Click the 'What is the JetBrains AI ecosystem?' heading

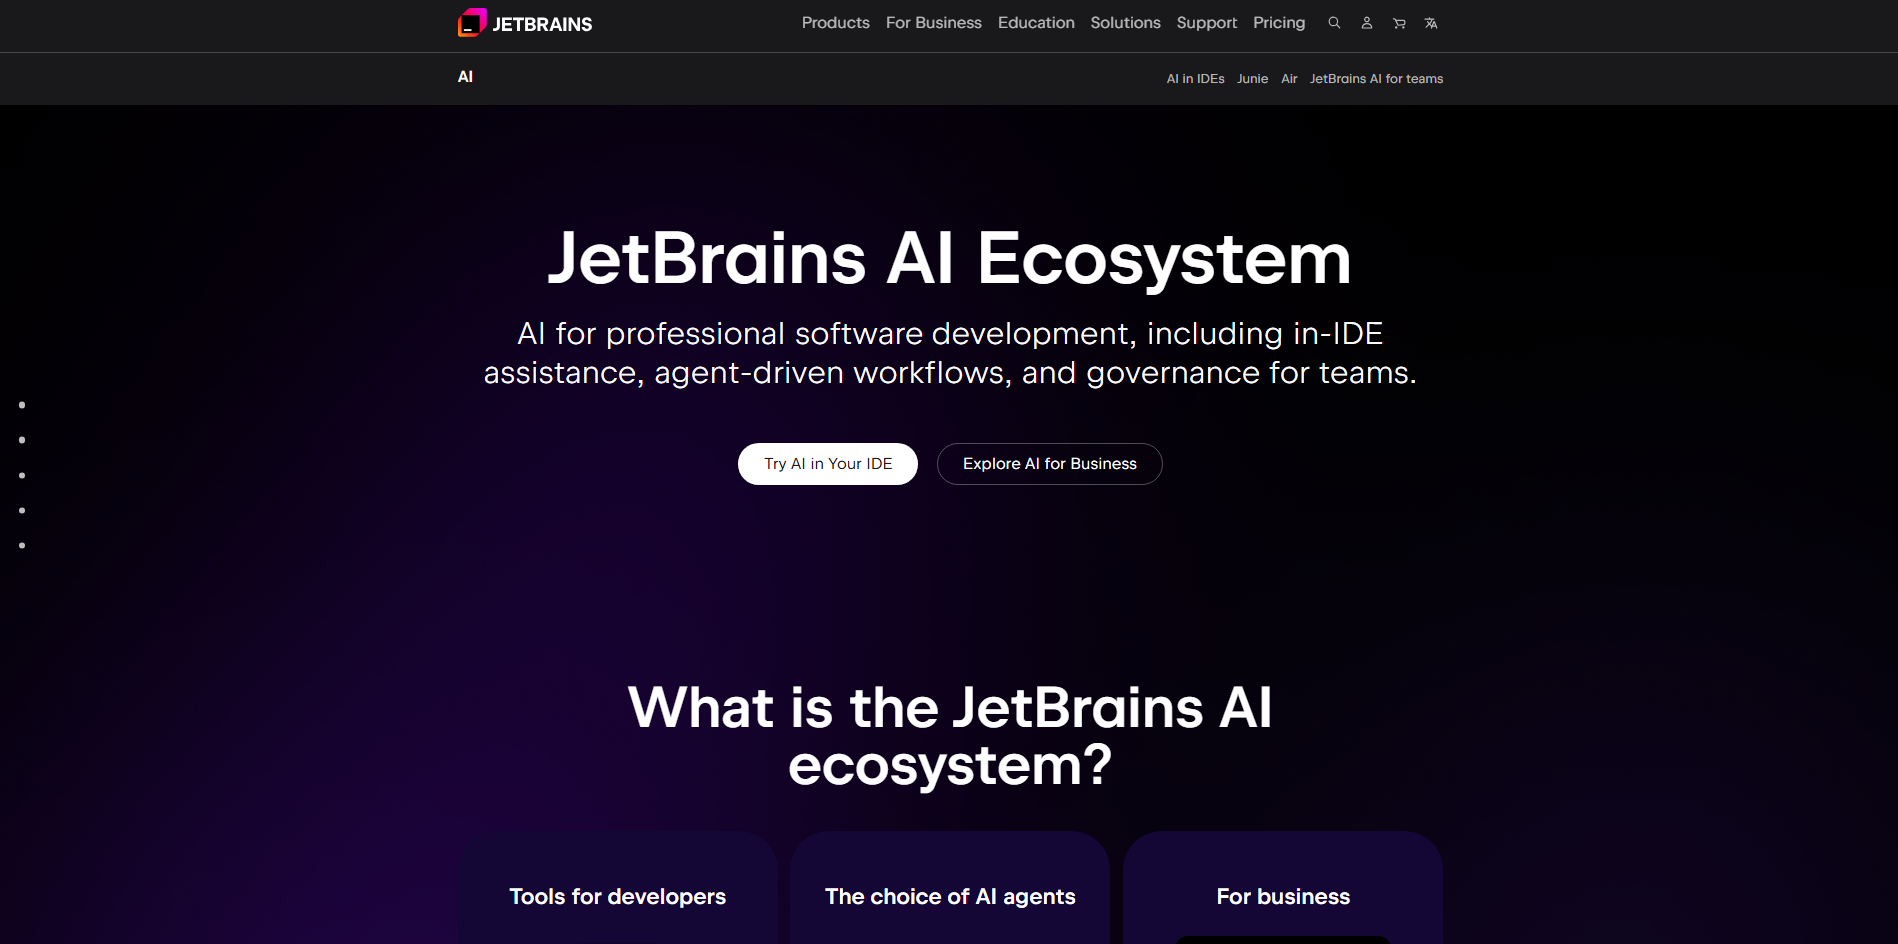950,736
